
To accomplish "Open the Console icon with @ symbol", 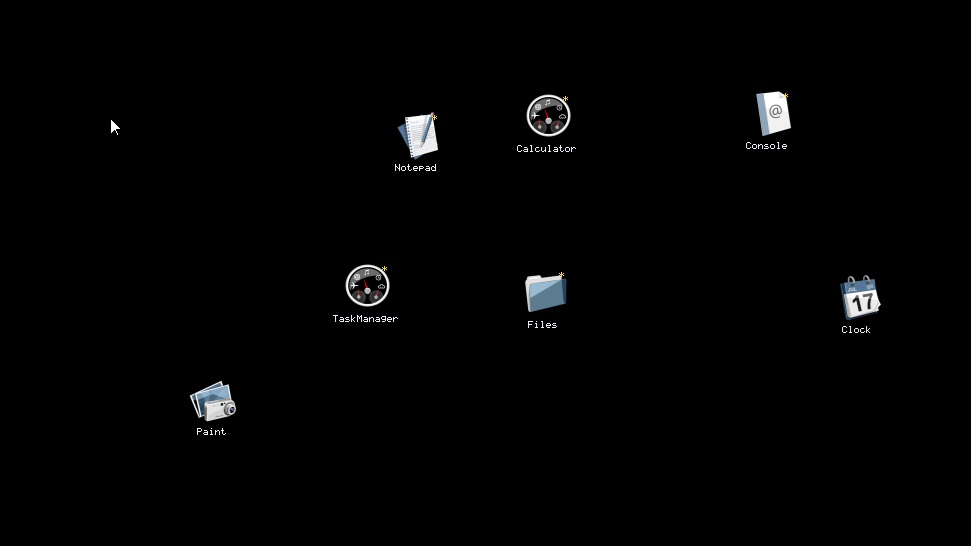I will [x=773, y=113].
